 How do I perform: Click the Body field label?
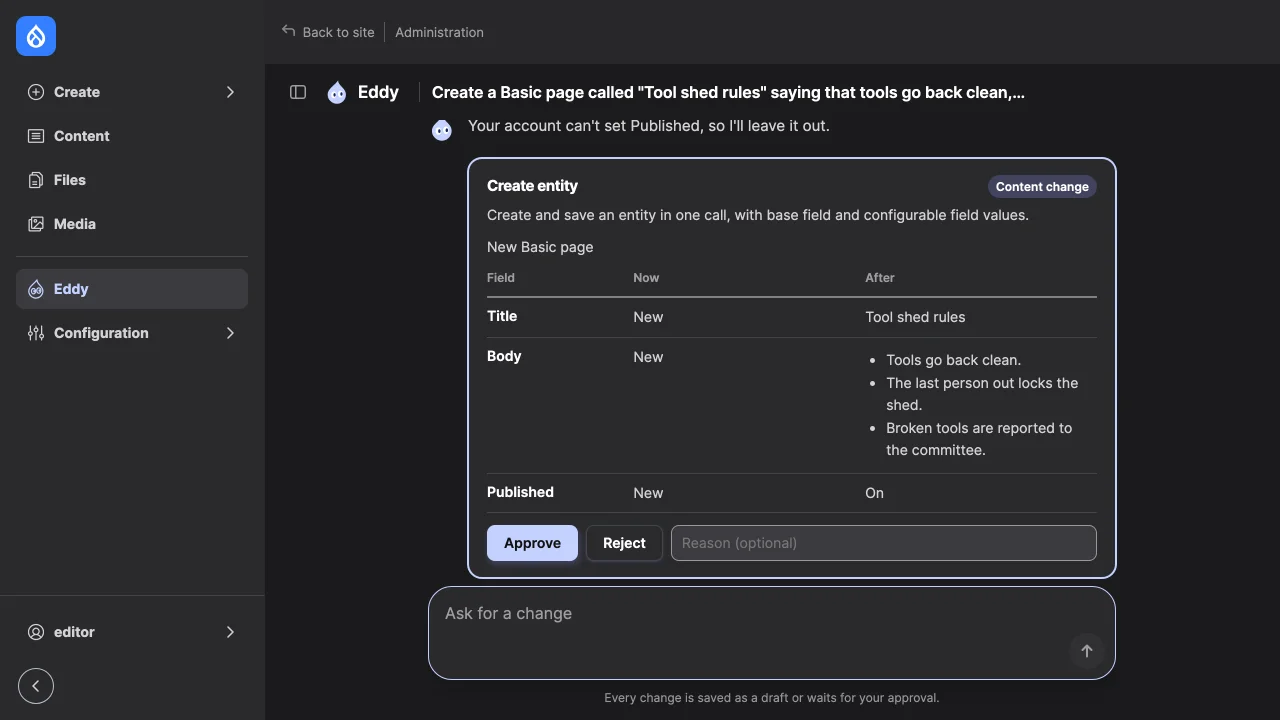click(x=504, y=356)
